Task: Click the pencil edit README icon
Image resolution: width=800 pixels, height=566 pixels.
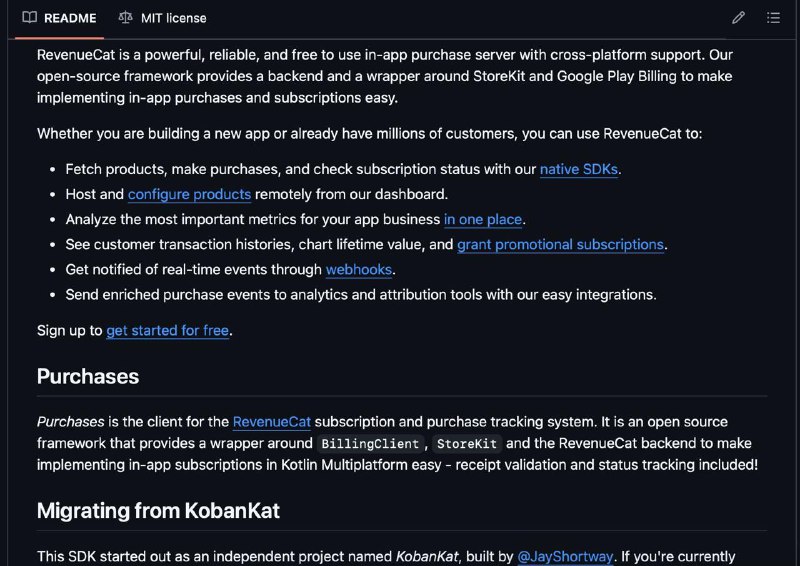Action: (738, 18)
